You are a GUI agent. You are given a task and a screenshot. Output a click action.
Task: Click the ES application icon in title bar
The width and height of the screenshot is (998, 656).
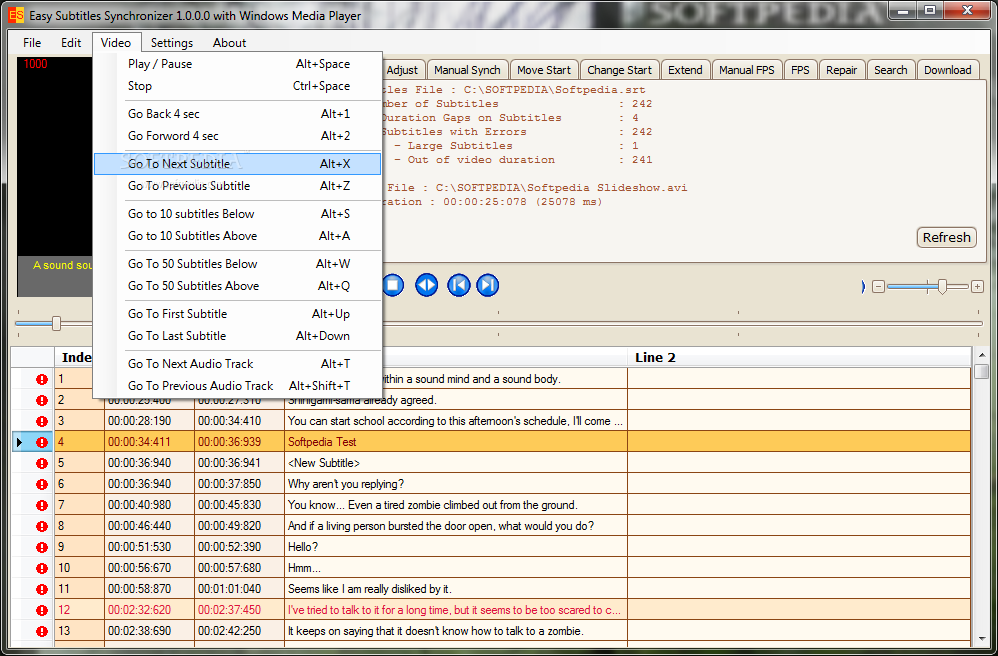(x=17, y=15)
